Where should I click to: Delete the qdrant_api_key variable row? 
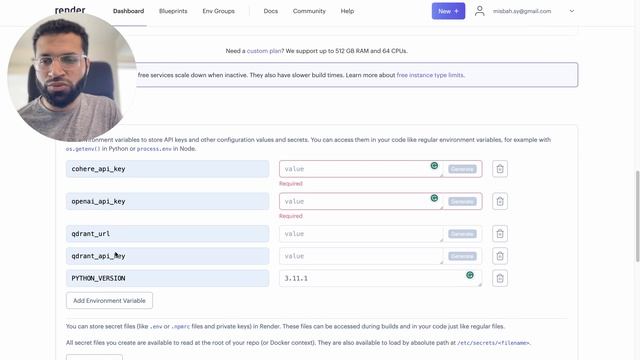click(x=500, y=256)
